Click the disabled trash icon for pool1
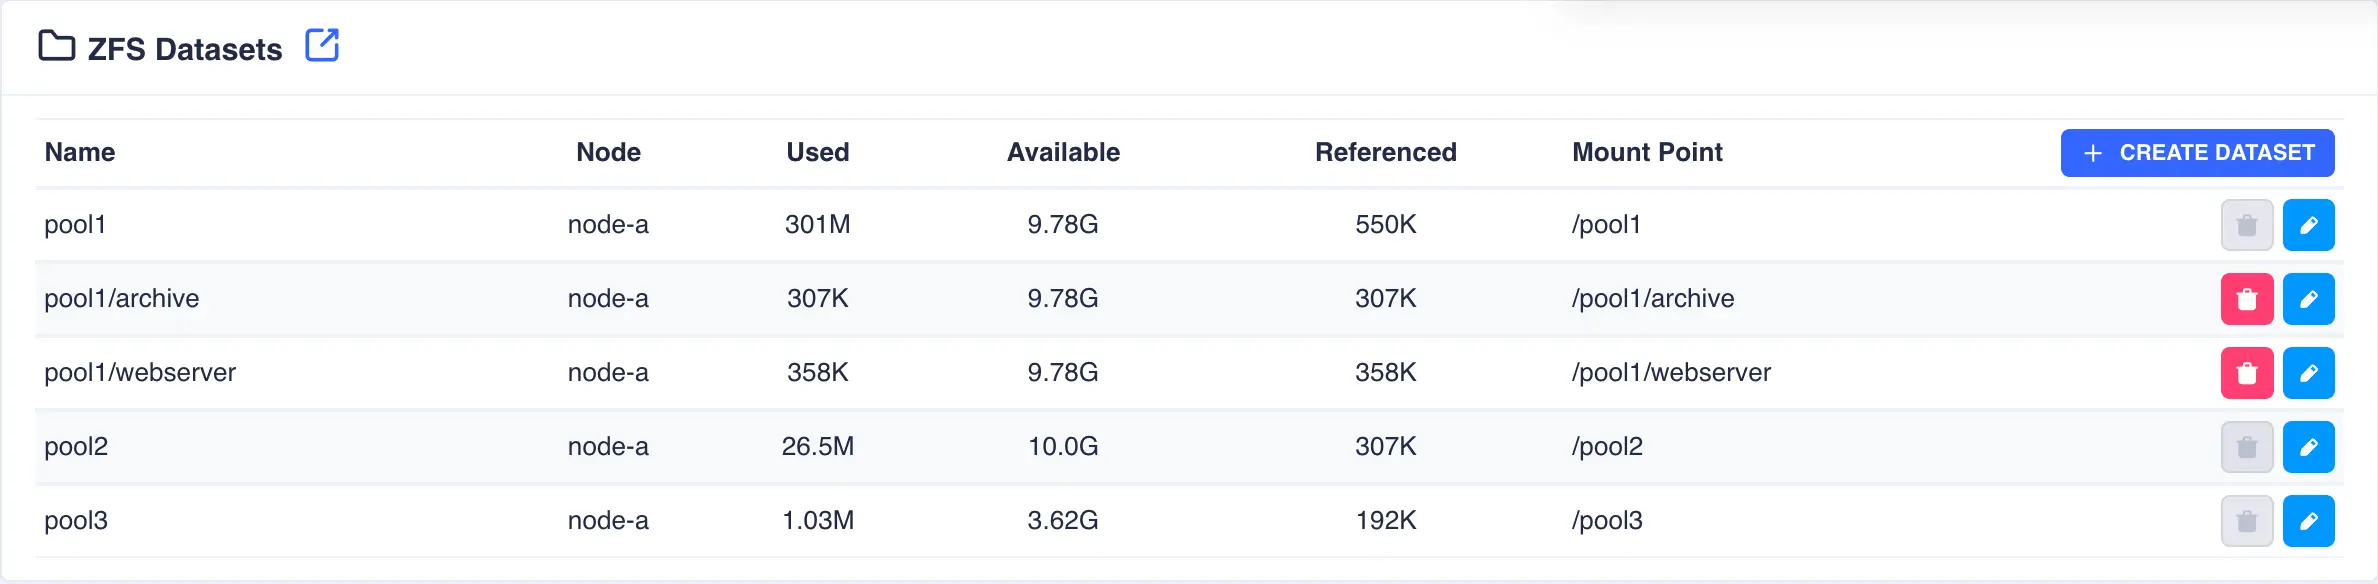The height and width of the screenshot is (584, 2378). click(x=2247, y=225)
